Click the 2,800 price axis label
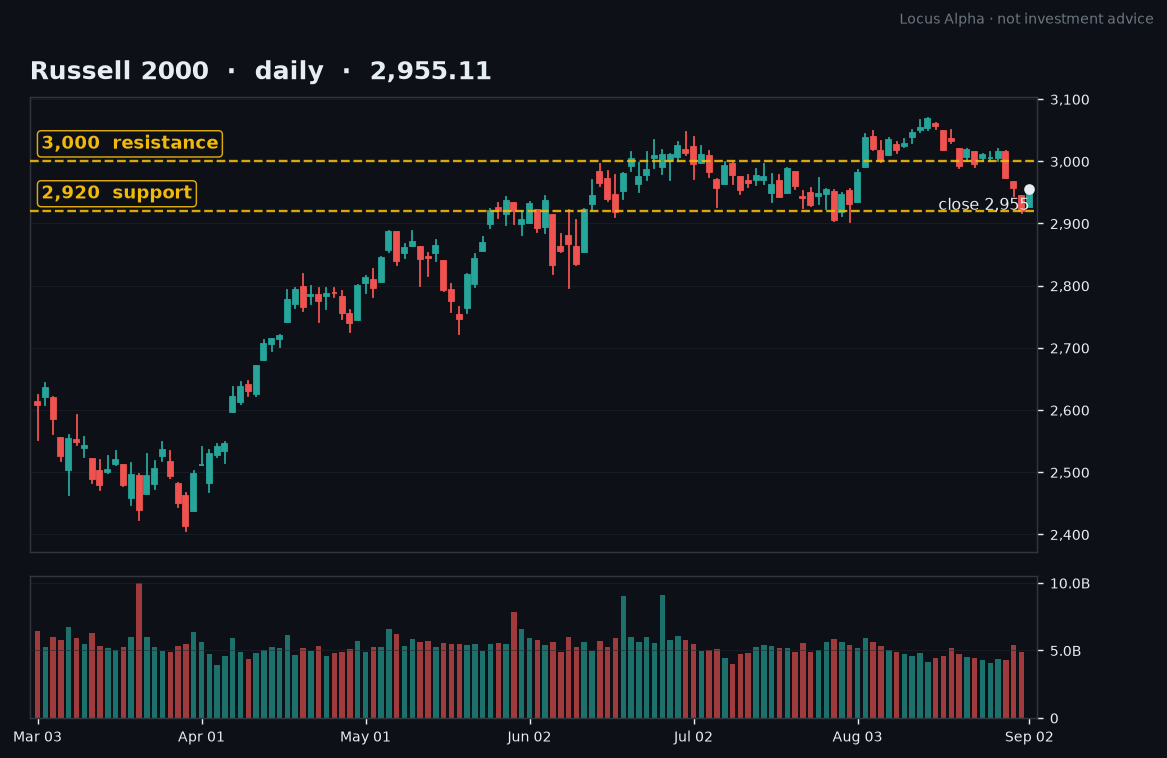 pyautogui.click(x=1070, y=287)
